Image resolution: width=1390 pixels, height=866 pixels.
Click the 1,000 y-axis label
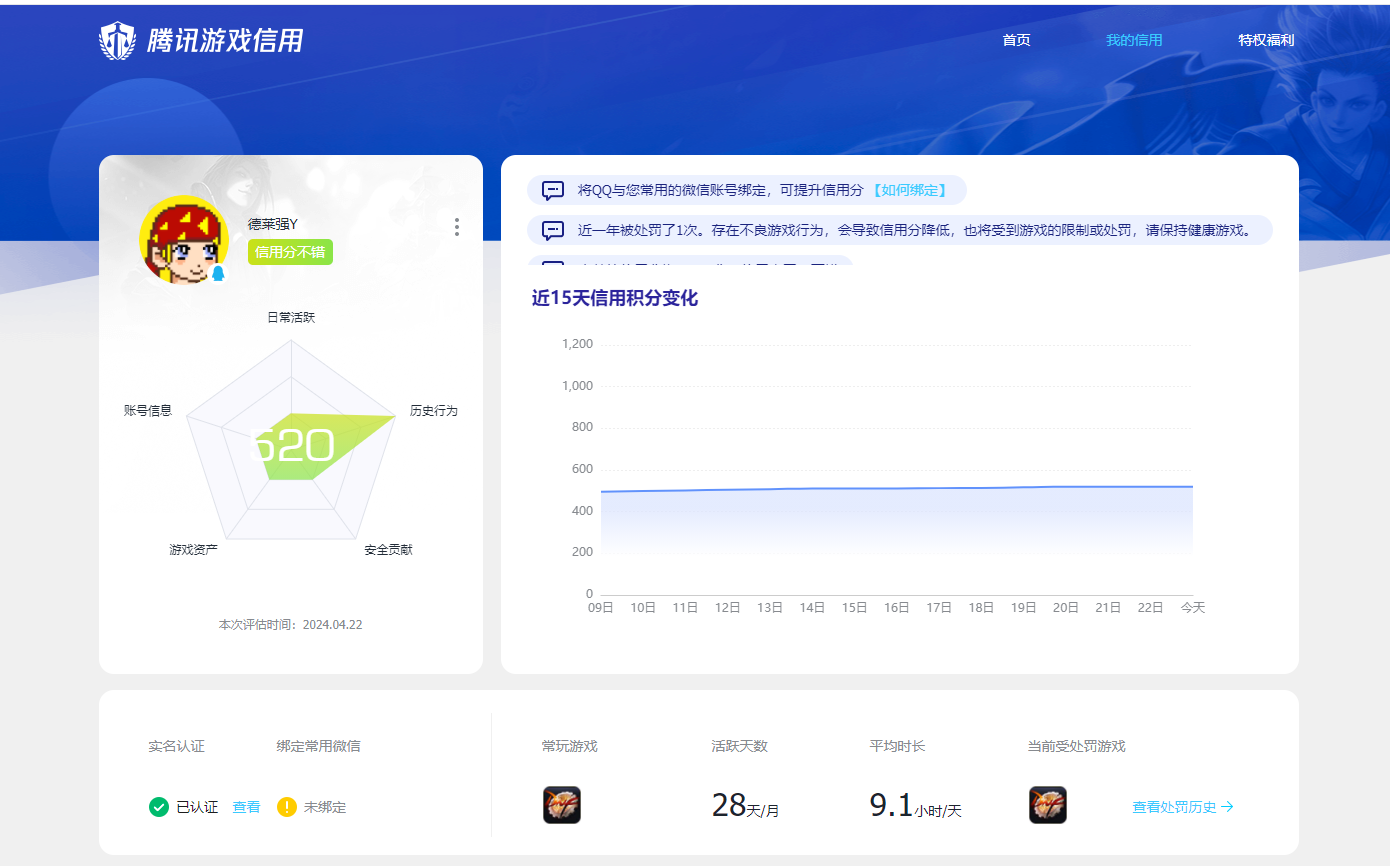(x=577, y=386)
